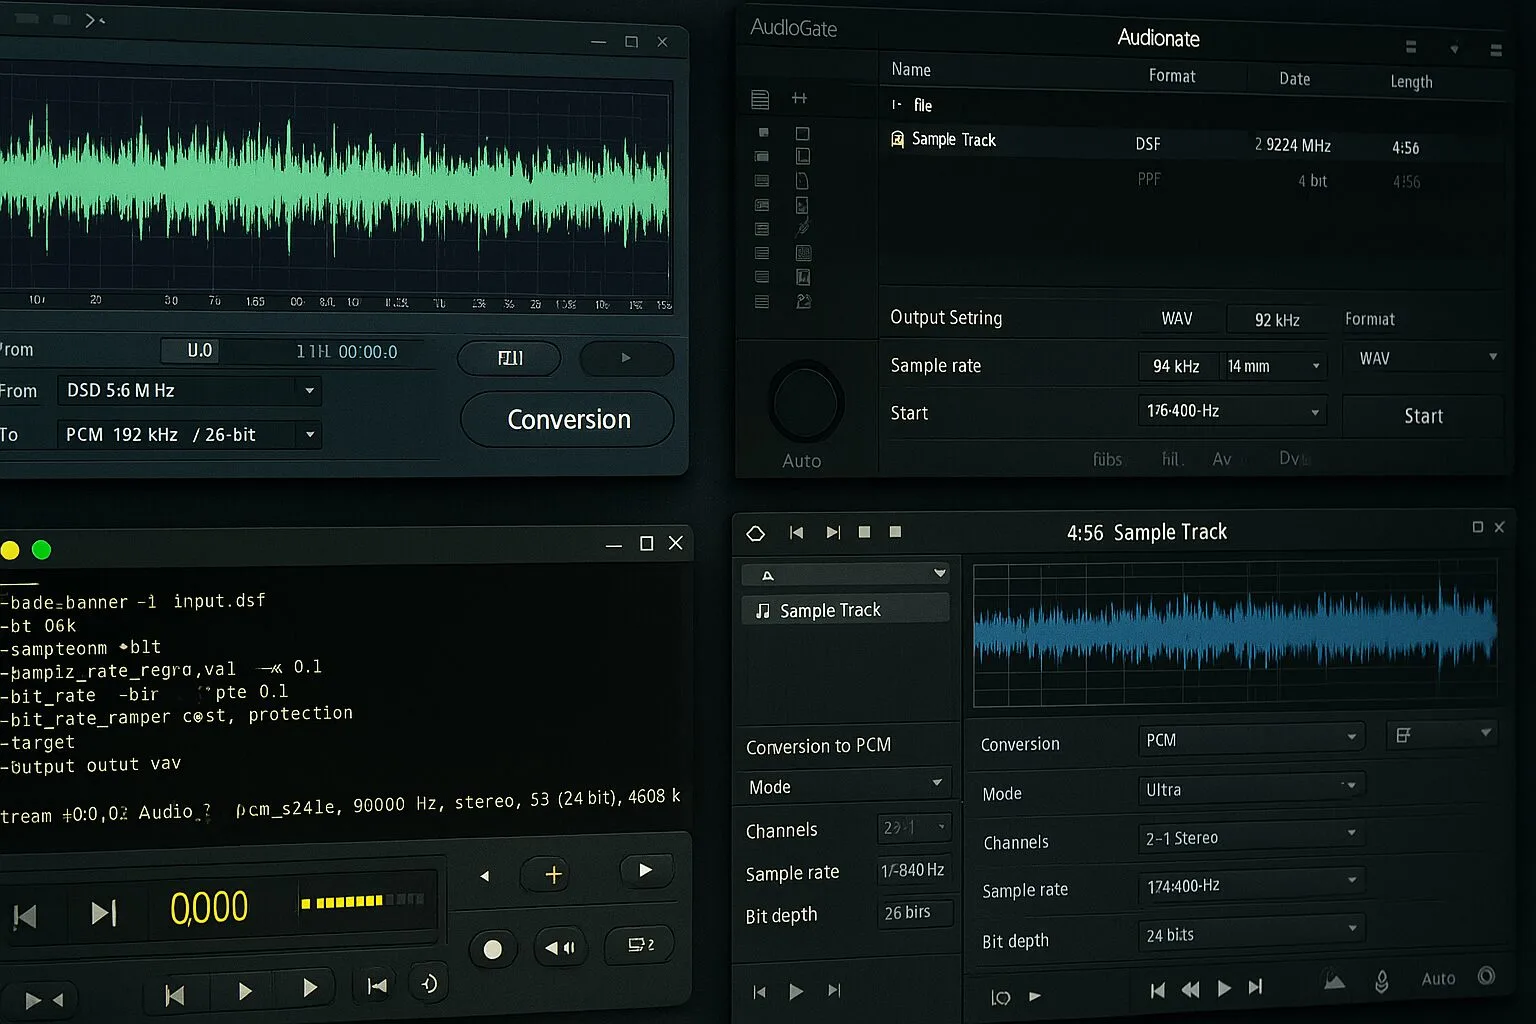Click the microphone icon in the player footer
1536x1024 pixels.
click(x=1381, y=982)
